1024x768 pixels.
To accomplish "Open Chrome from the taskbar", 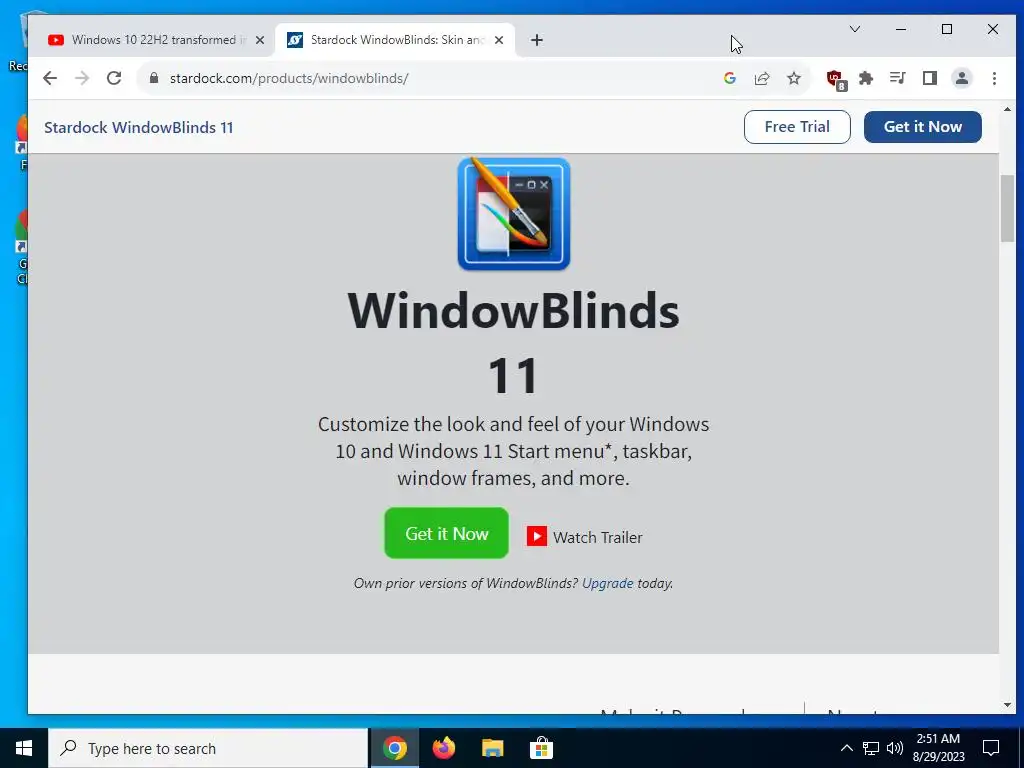I will click(x=394, y=748).
